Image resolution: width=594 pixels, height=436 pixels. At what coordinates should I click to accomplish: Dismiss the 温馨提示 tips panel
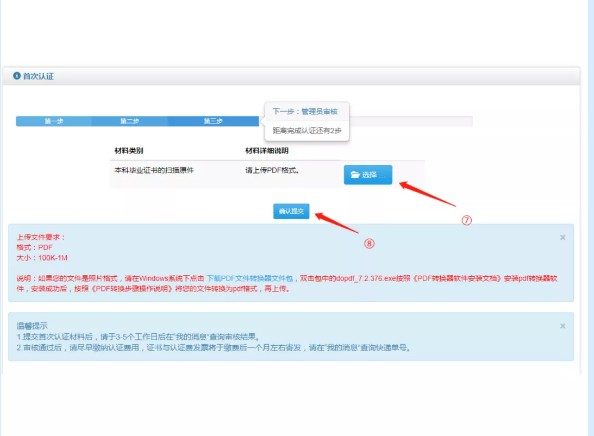pyautogui.click(x=563, y=326)
